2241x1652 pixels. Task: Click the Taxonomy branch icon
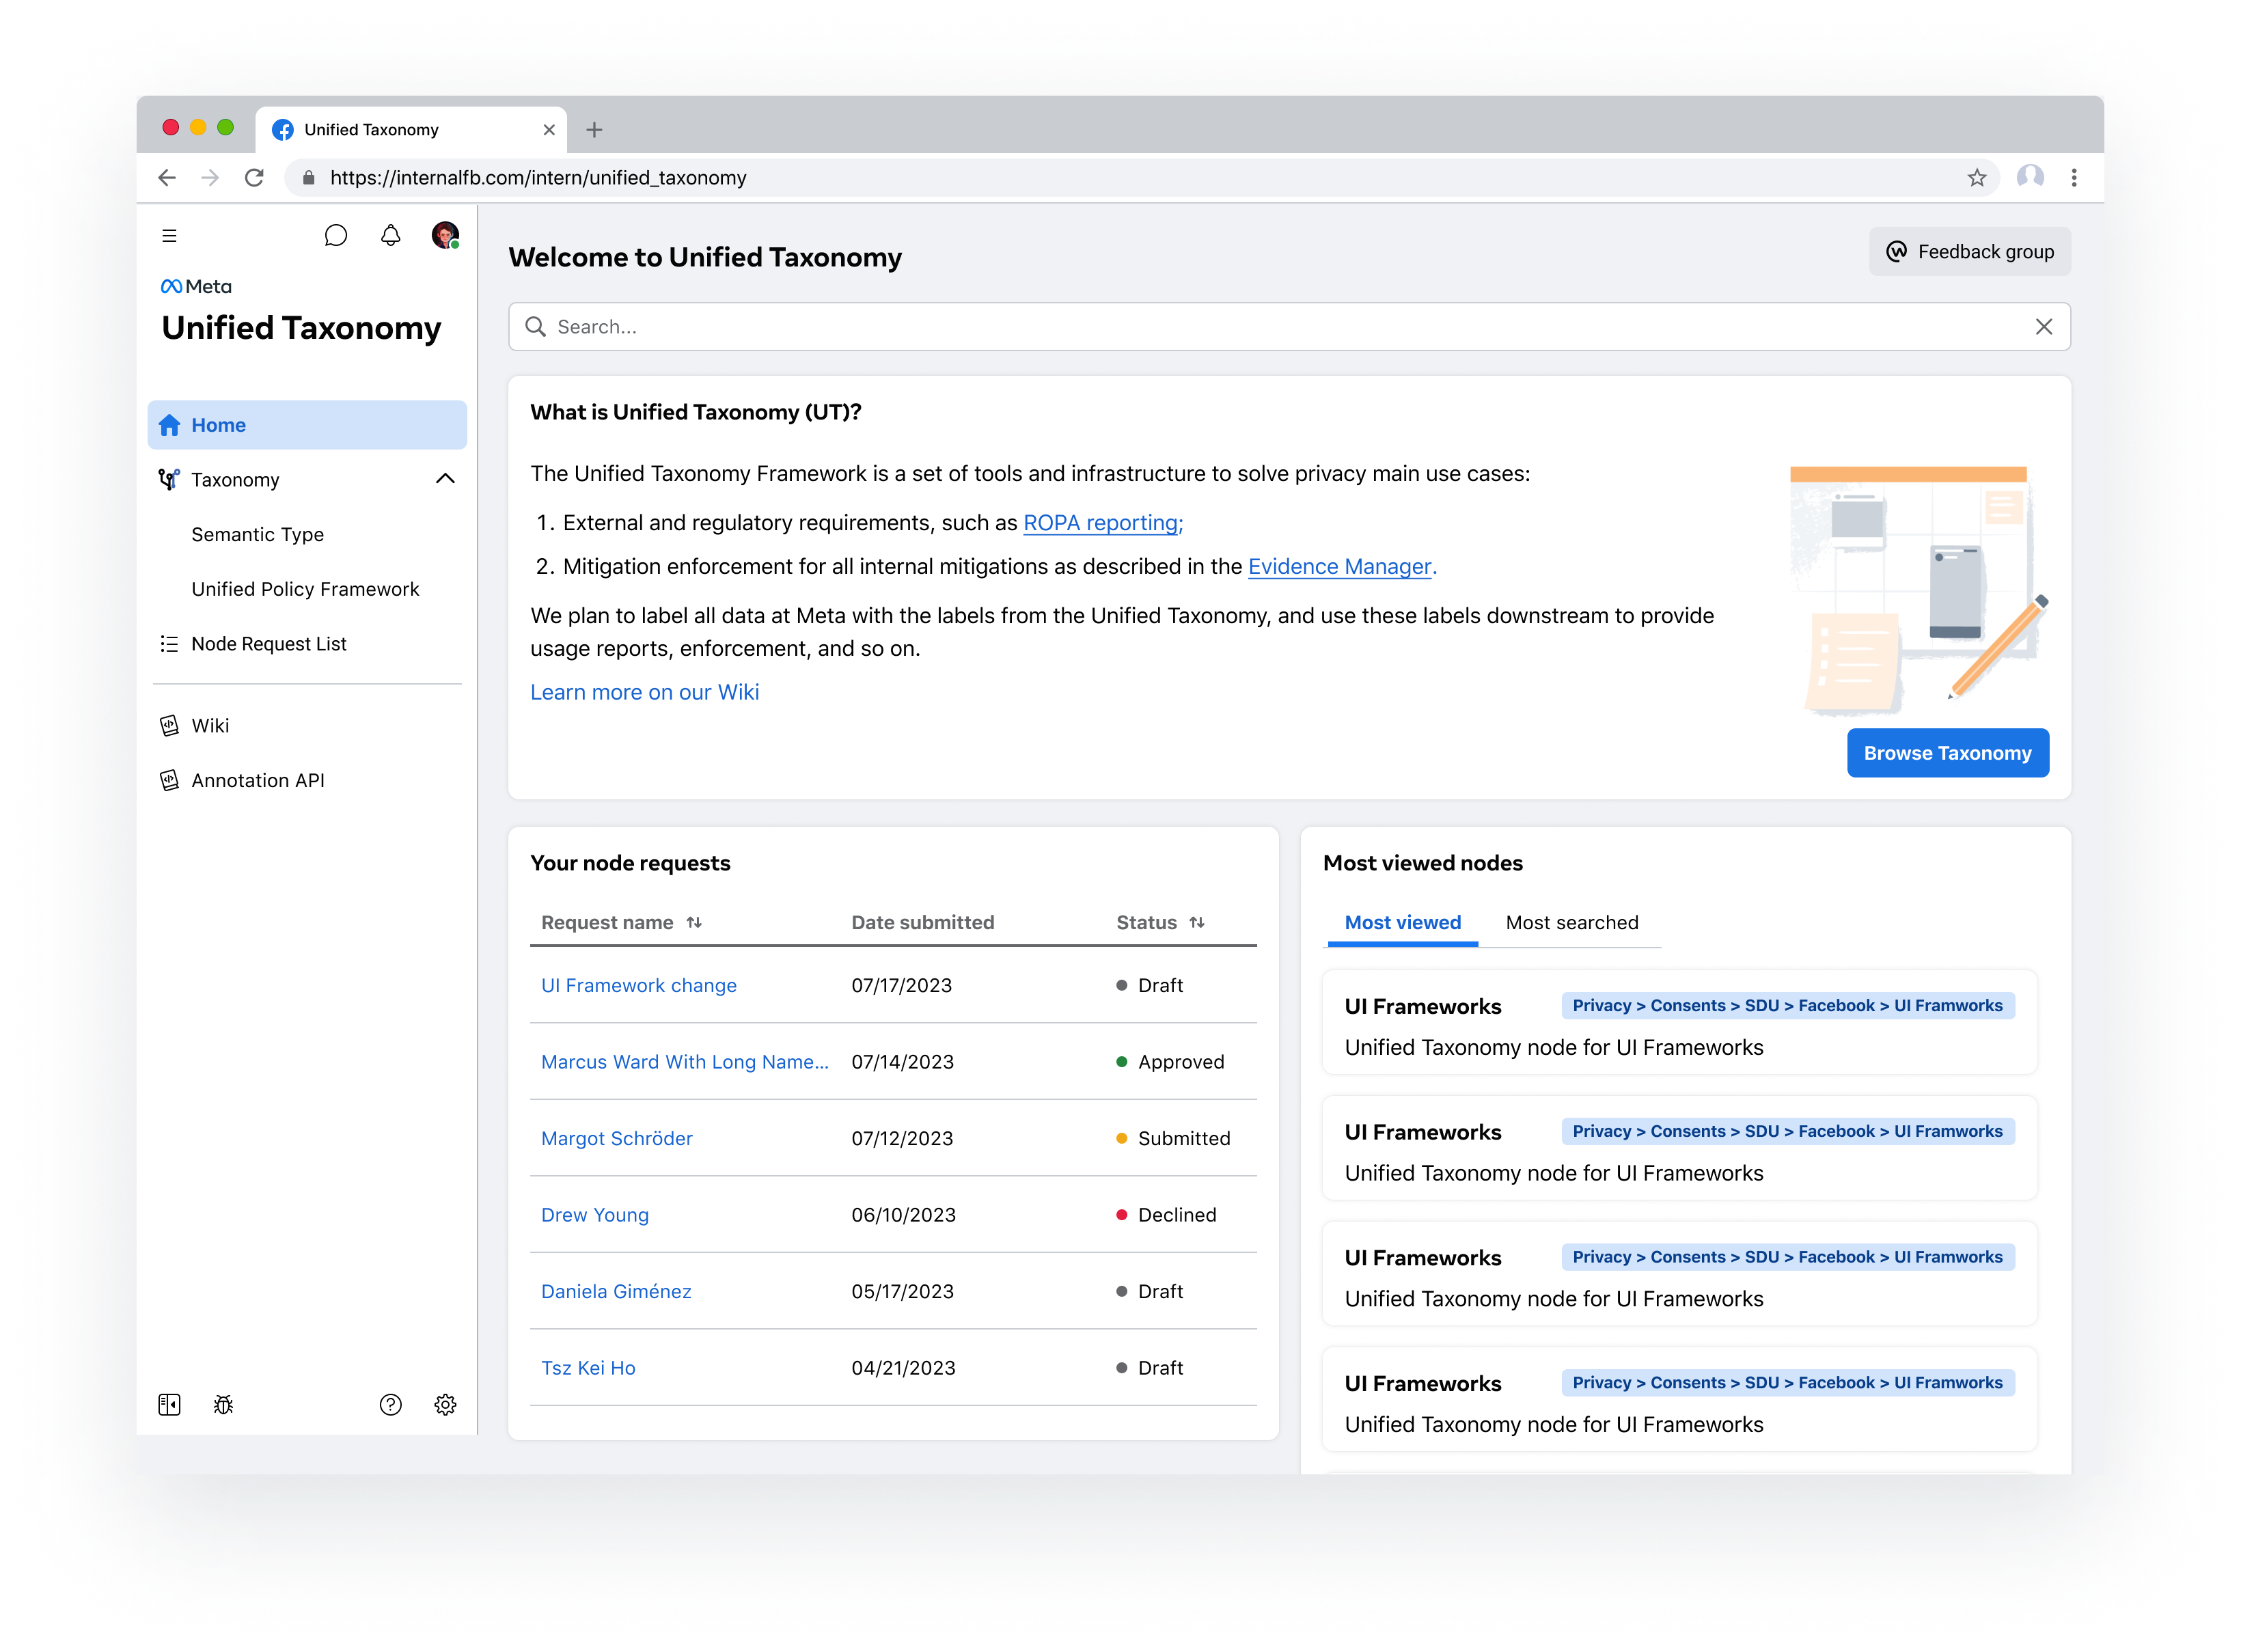click(169, 480)
